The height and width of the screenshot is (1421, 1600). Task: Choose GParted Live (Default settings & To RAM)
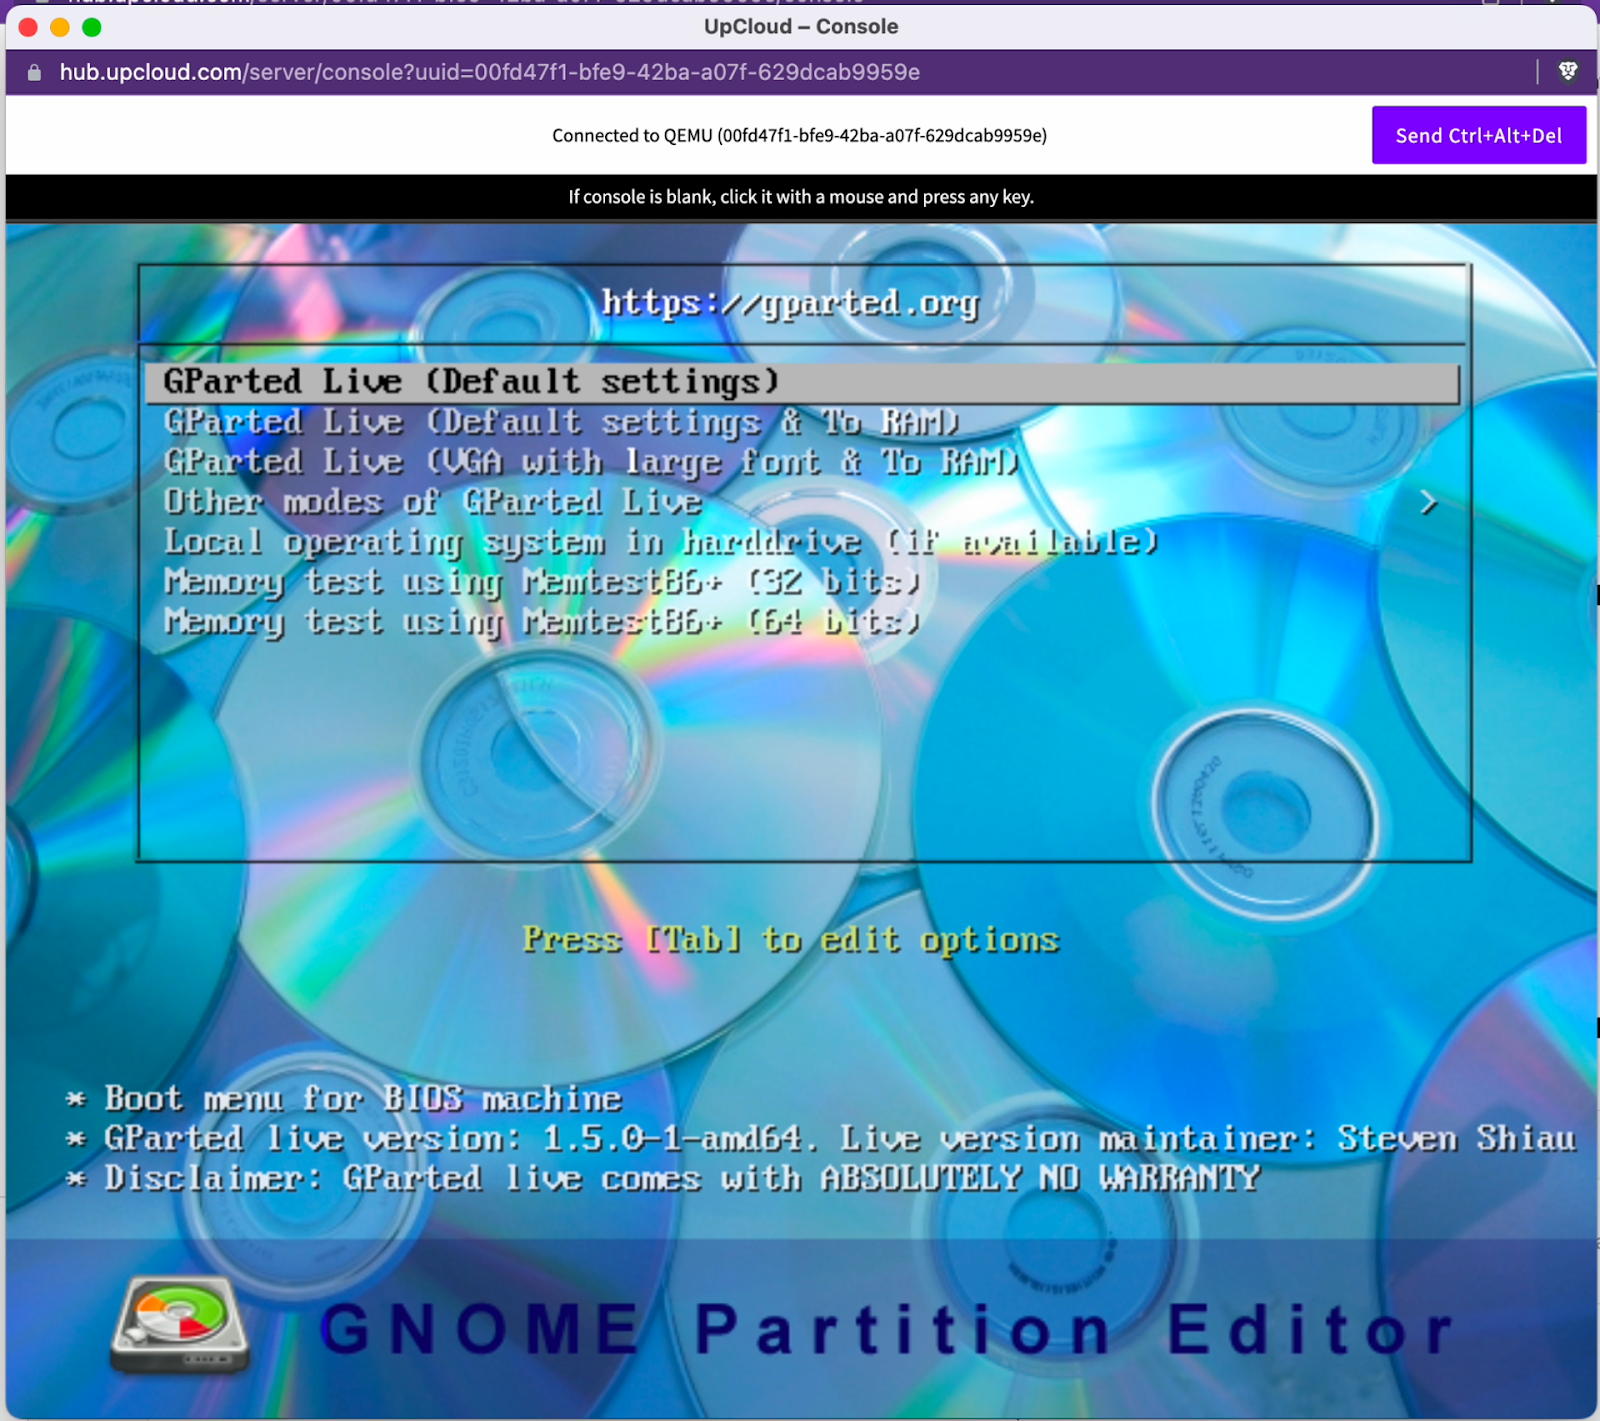pyautogui.click(x=561, y=422)
